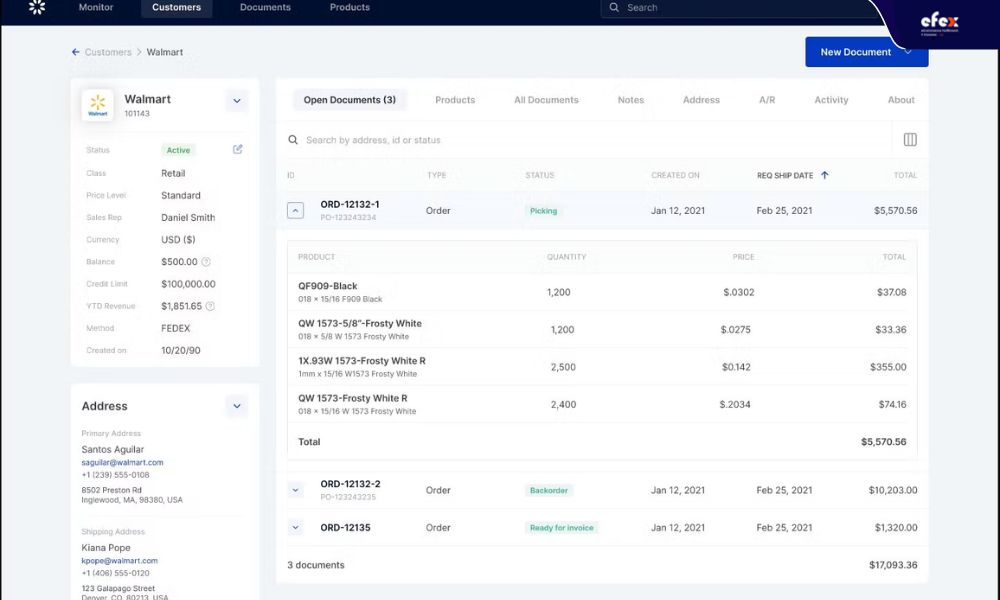The width and height of the screenshot is (1000, 600).
Task: Show the Activity tab
Action: click(x=831, y=100)
